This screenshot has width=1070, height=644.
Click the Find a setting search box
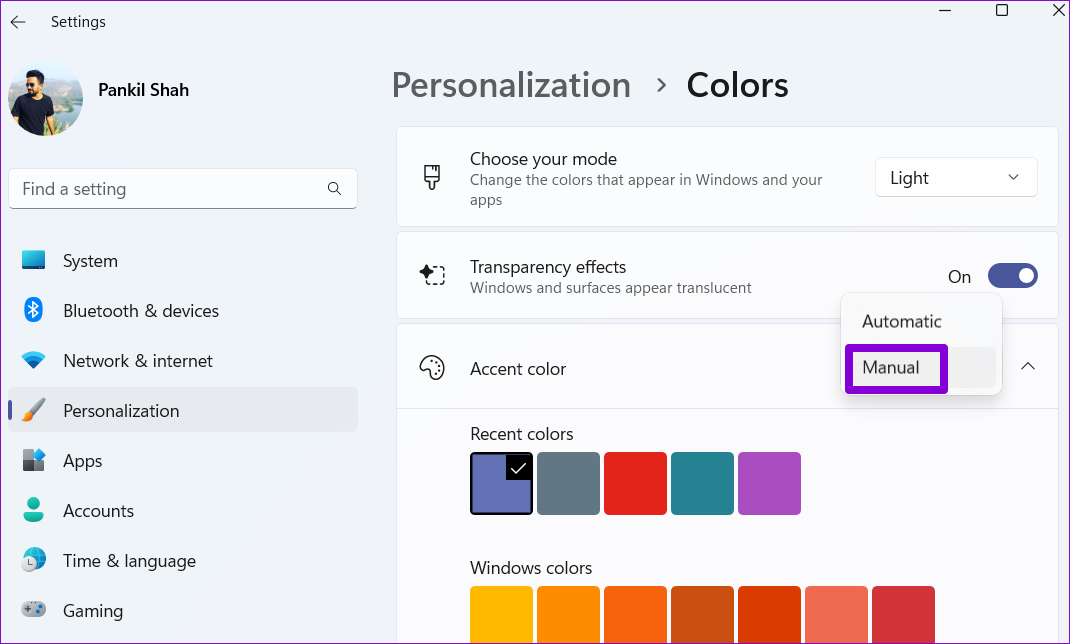[183, 188]
